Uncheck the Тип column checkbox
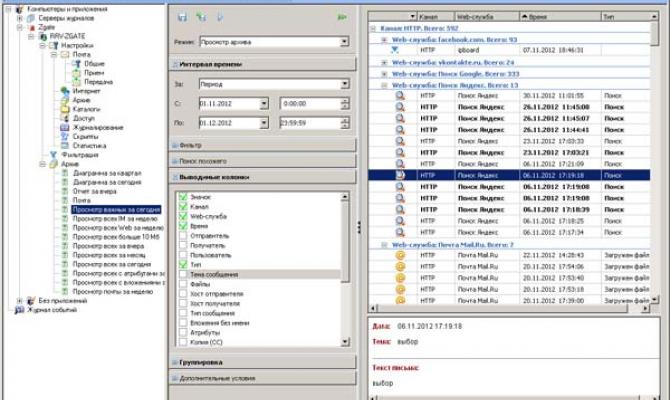The height and width of the screenshot is (400, 670). click(183, 265)
